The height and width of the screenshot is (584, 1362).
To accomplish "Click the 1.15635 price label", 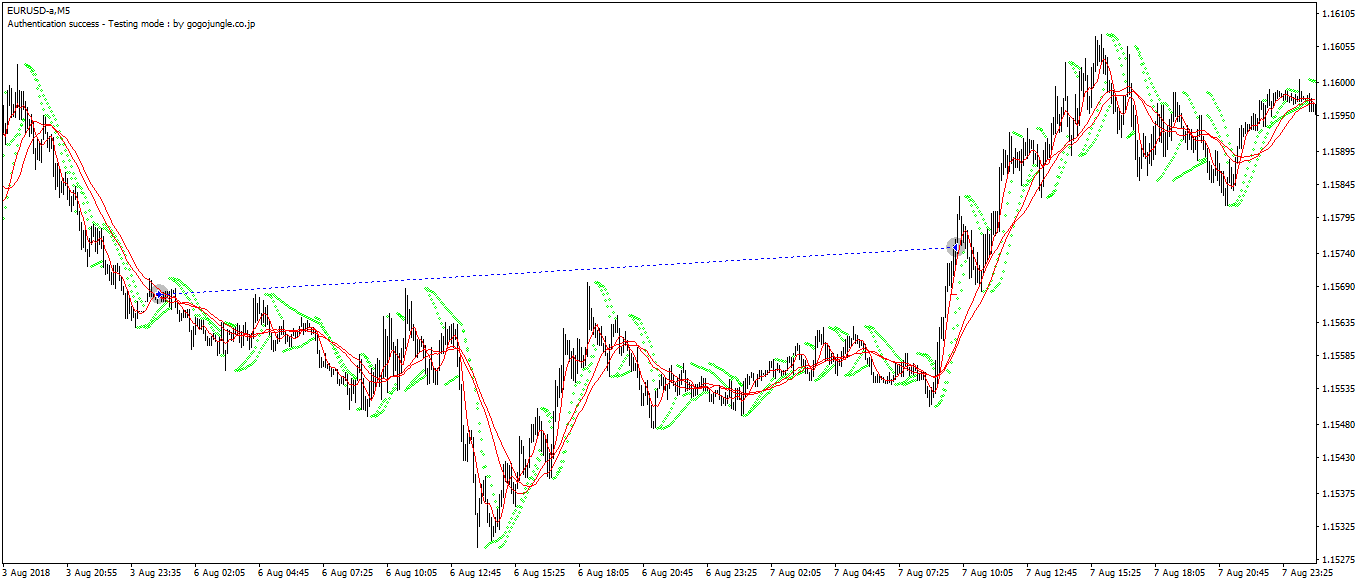I will pyautogui.click(x=1338, y=323).
